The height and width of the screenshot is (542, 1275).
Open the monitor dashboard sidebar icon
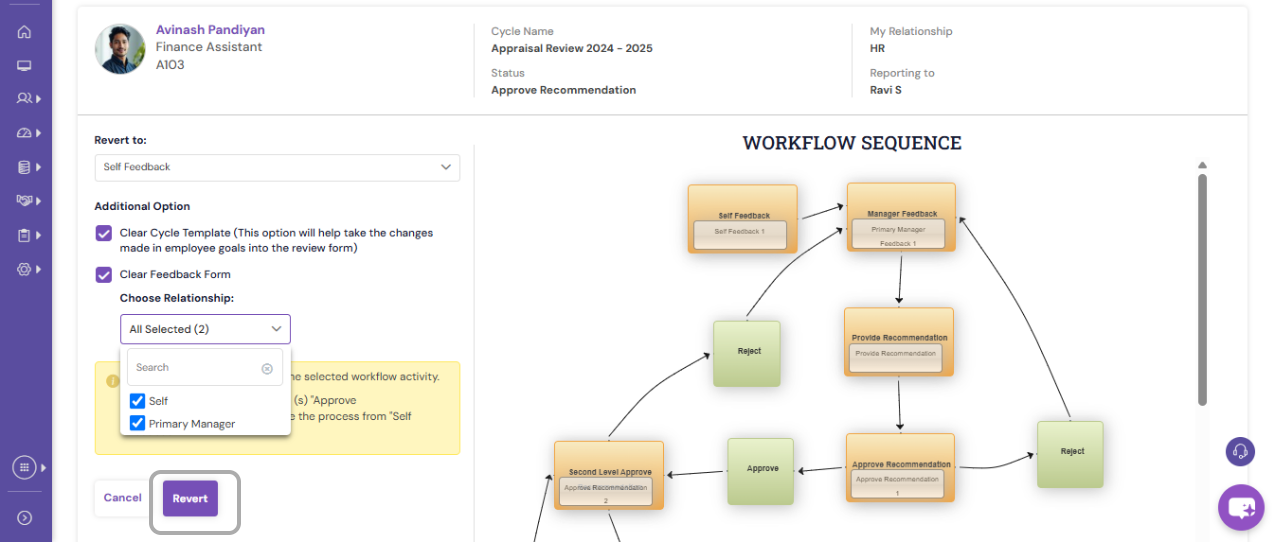tap(24, 66)
